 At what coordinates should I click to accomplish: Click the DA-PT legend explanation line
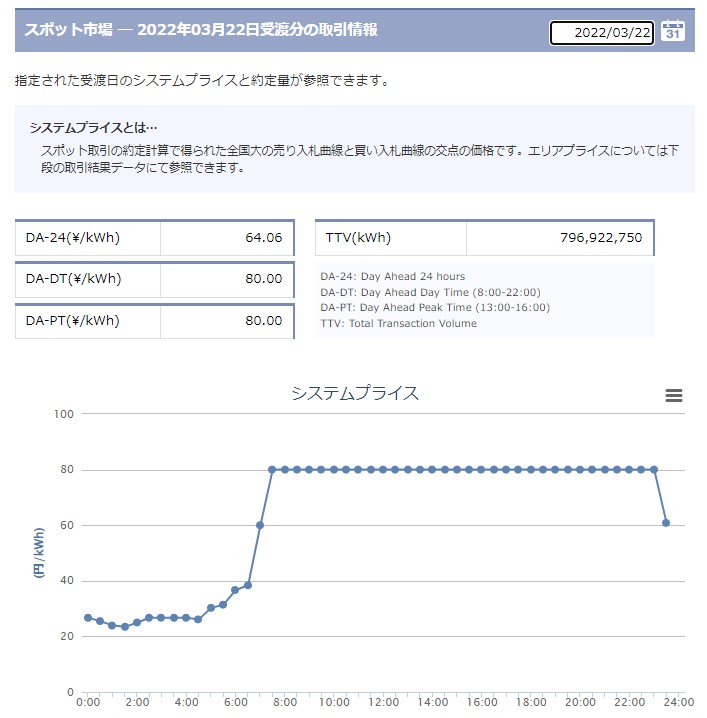435,308
